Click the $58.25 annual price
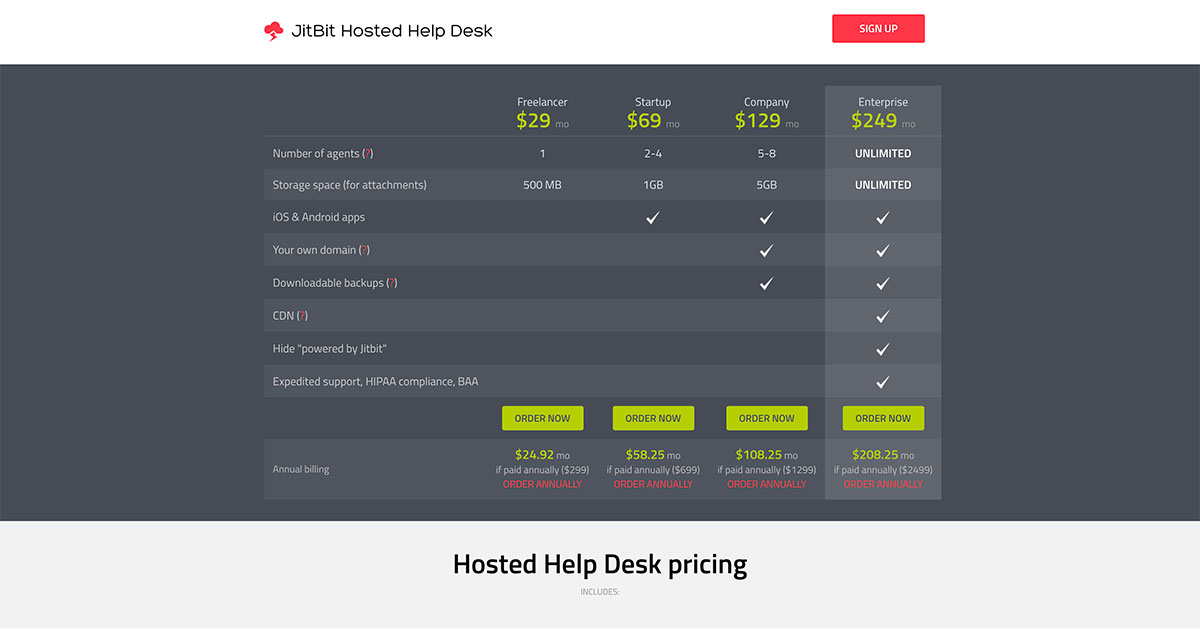1200x629 pixels. (x=645, y=454)
